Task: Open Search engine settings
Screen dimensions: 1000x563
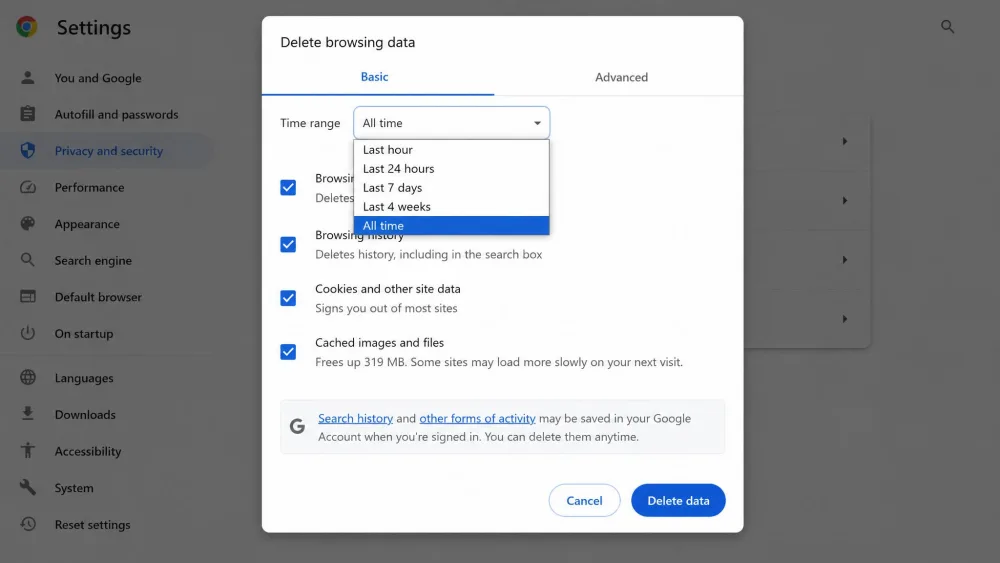Action: tap(93, 260)
